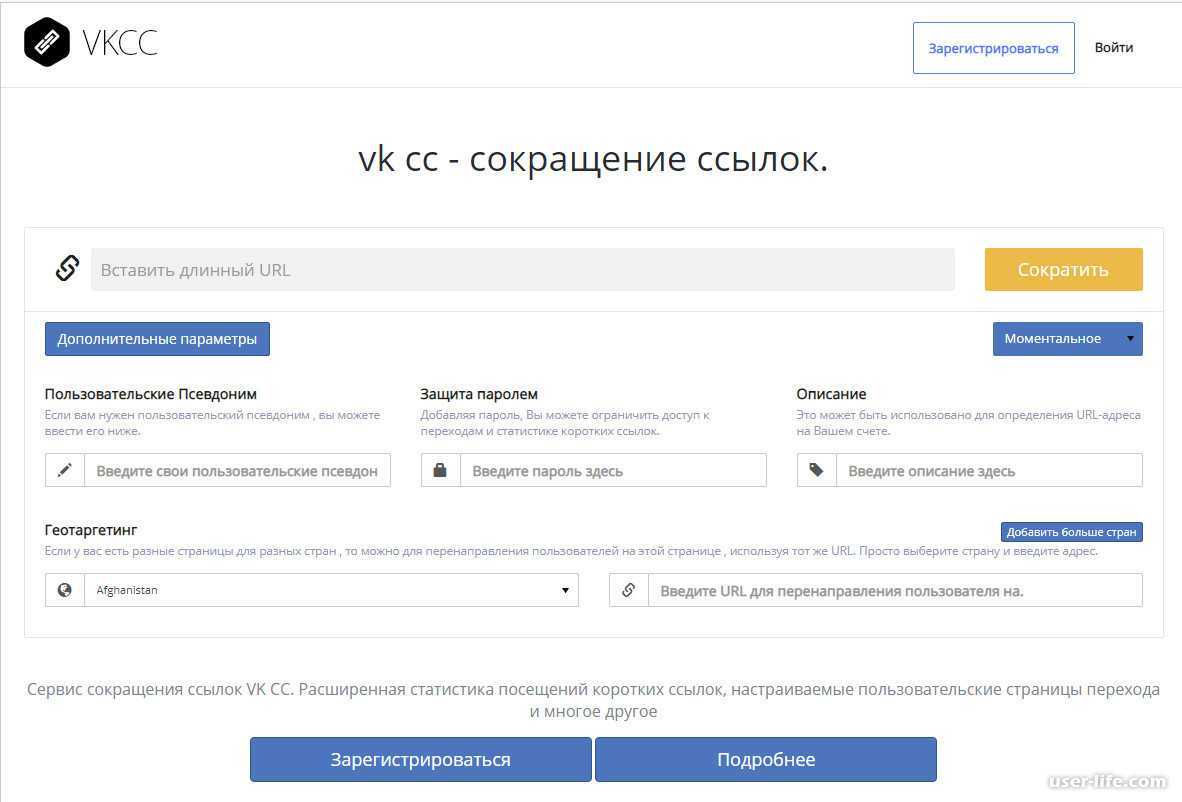1182x802 pixels.
Task: Click the VKCC hexagon logo icon
Action: pos(47,42)
